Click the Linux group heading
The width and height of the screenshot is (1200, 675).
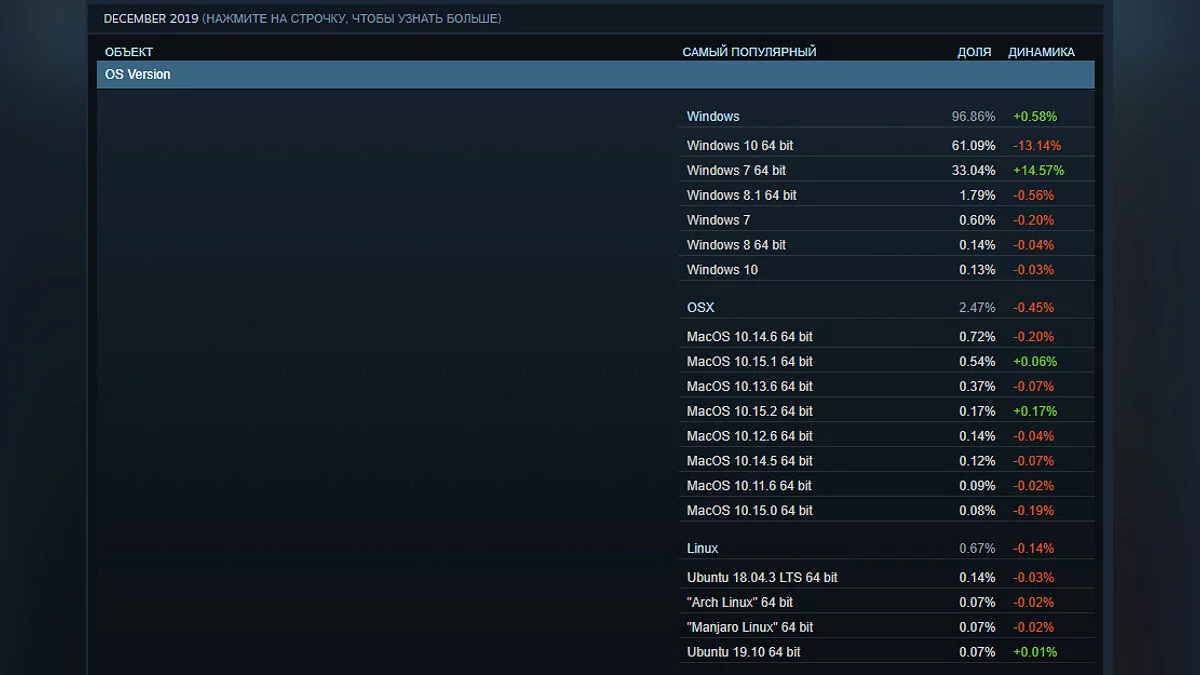(x=703, y=549)
